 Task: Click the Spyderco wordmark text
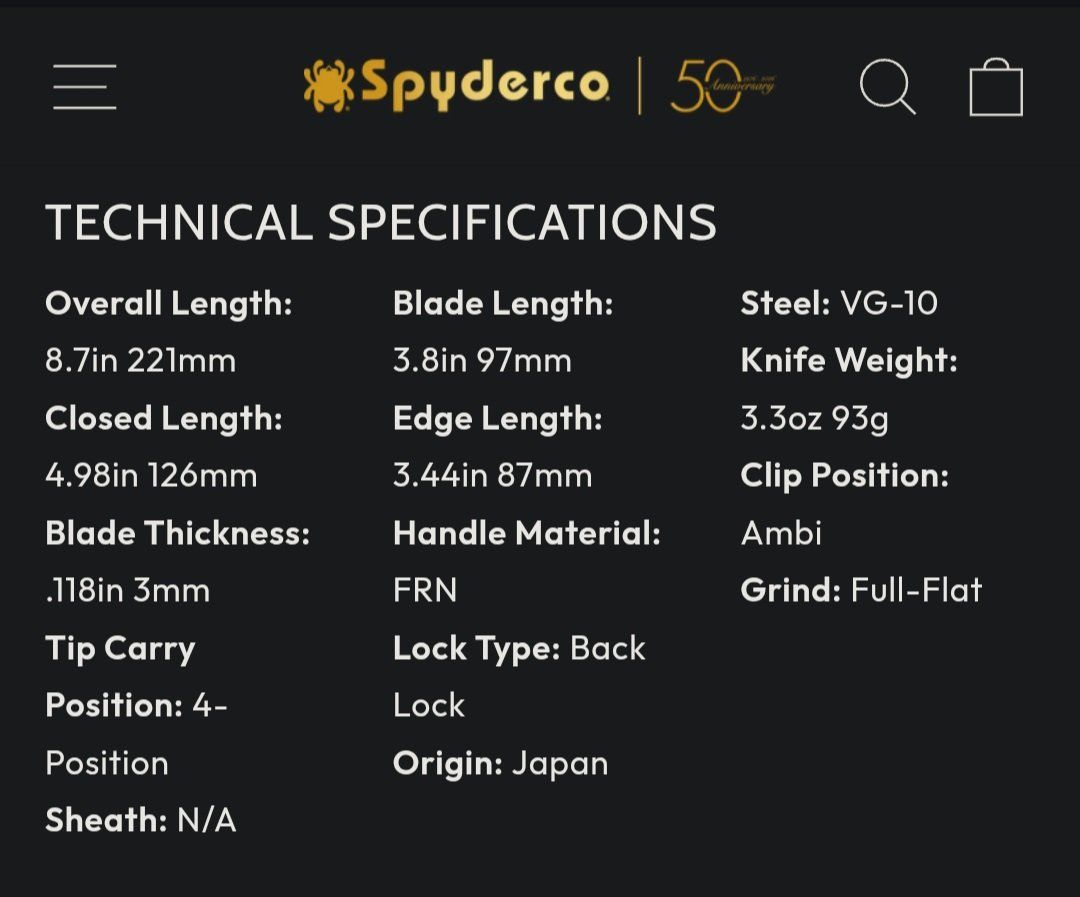484,85
